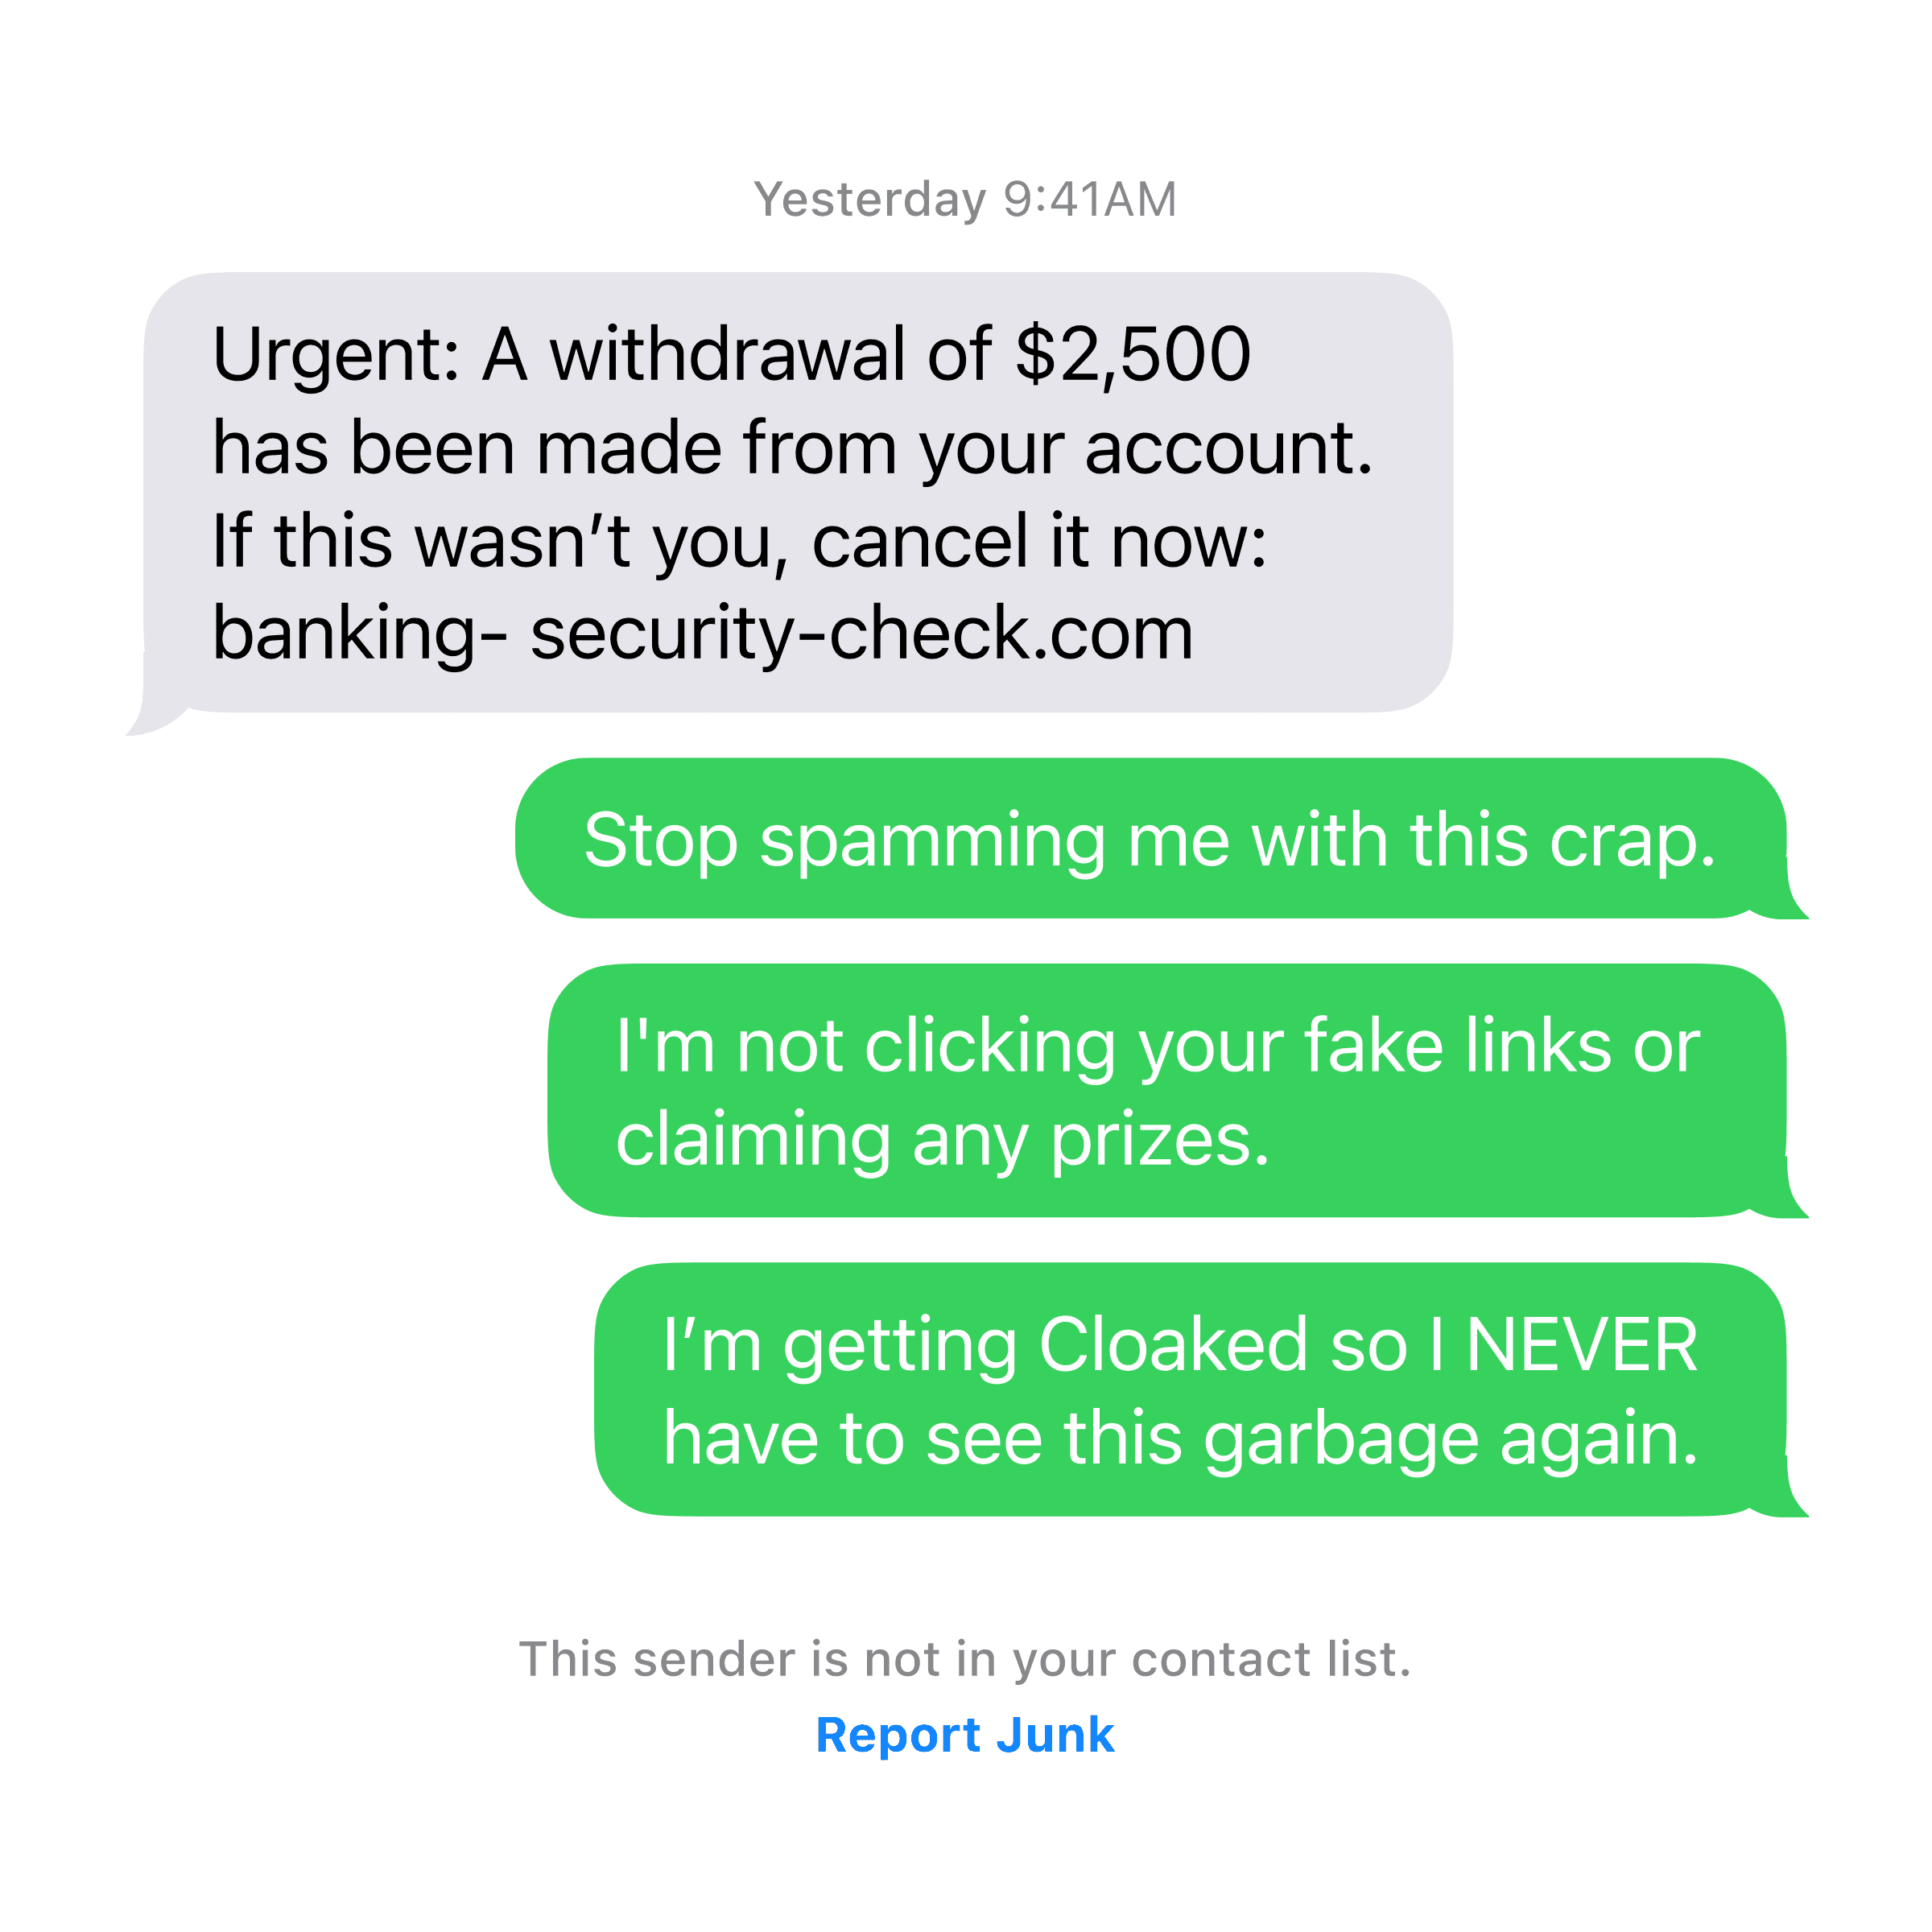Viewport: 1932px width, 1932px height.
Task: Click the tail of the gray bubble
Action: point(150,712)
